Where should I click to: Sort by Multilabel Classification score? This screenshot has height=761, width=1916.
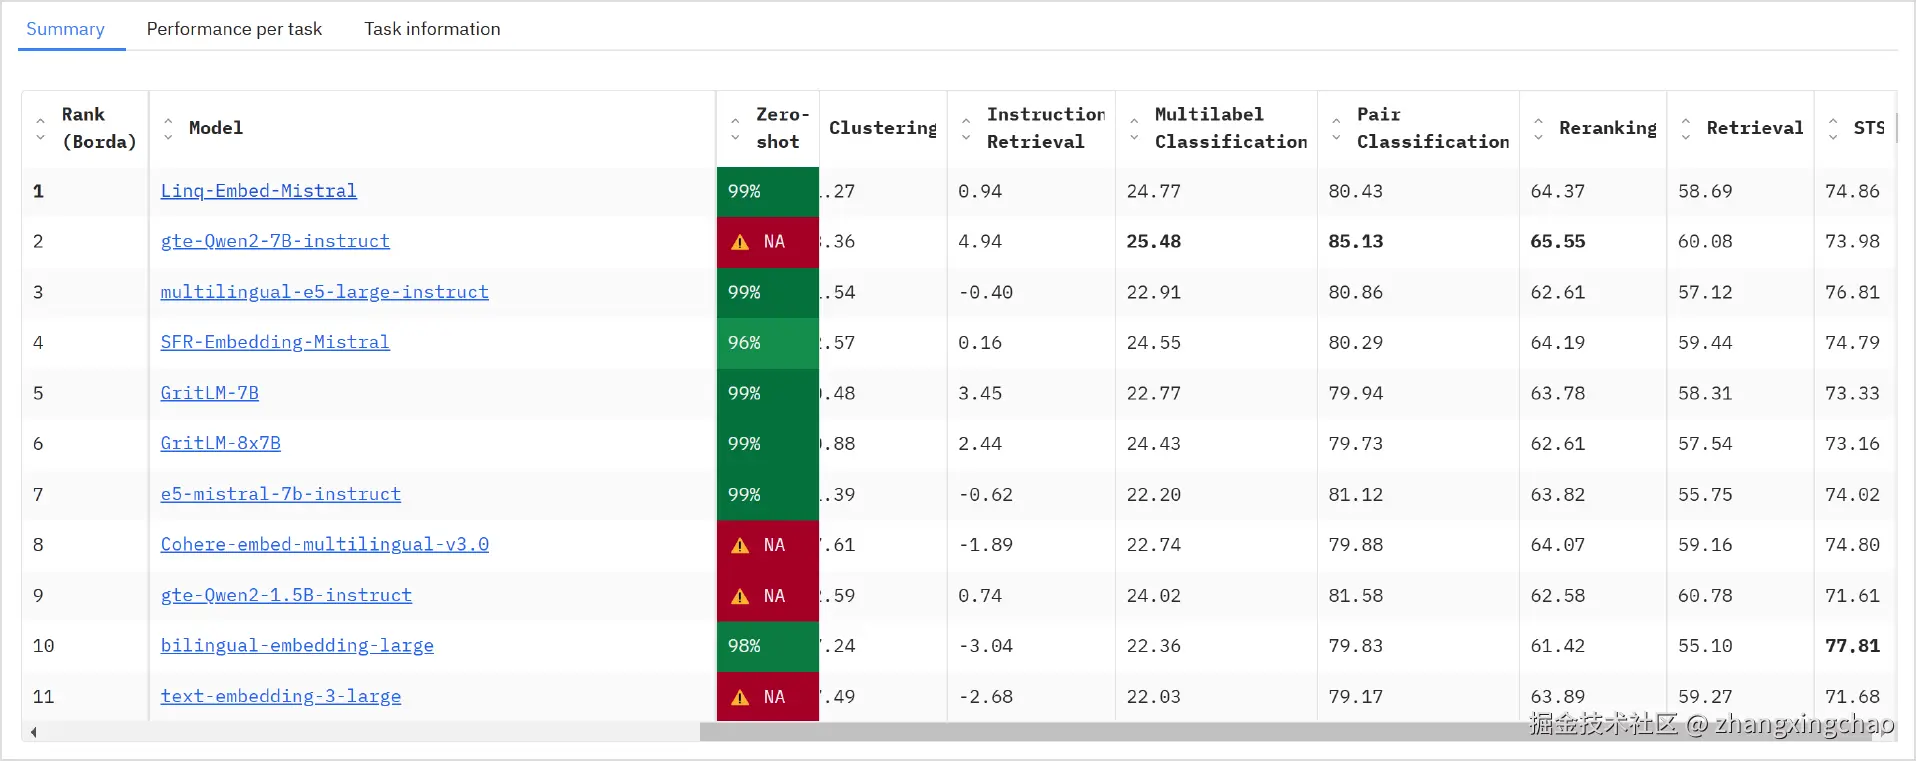1134,128
